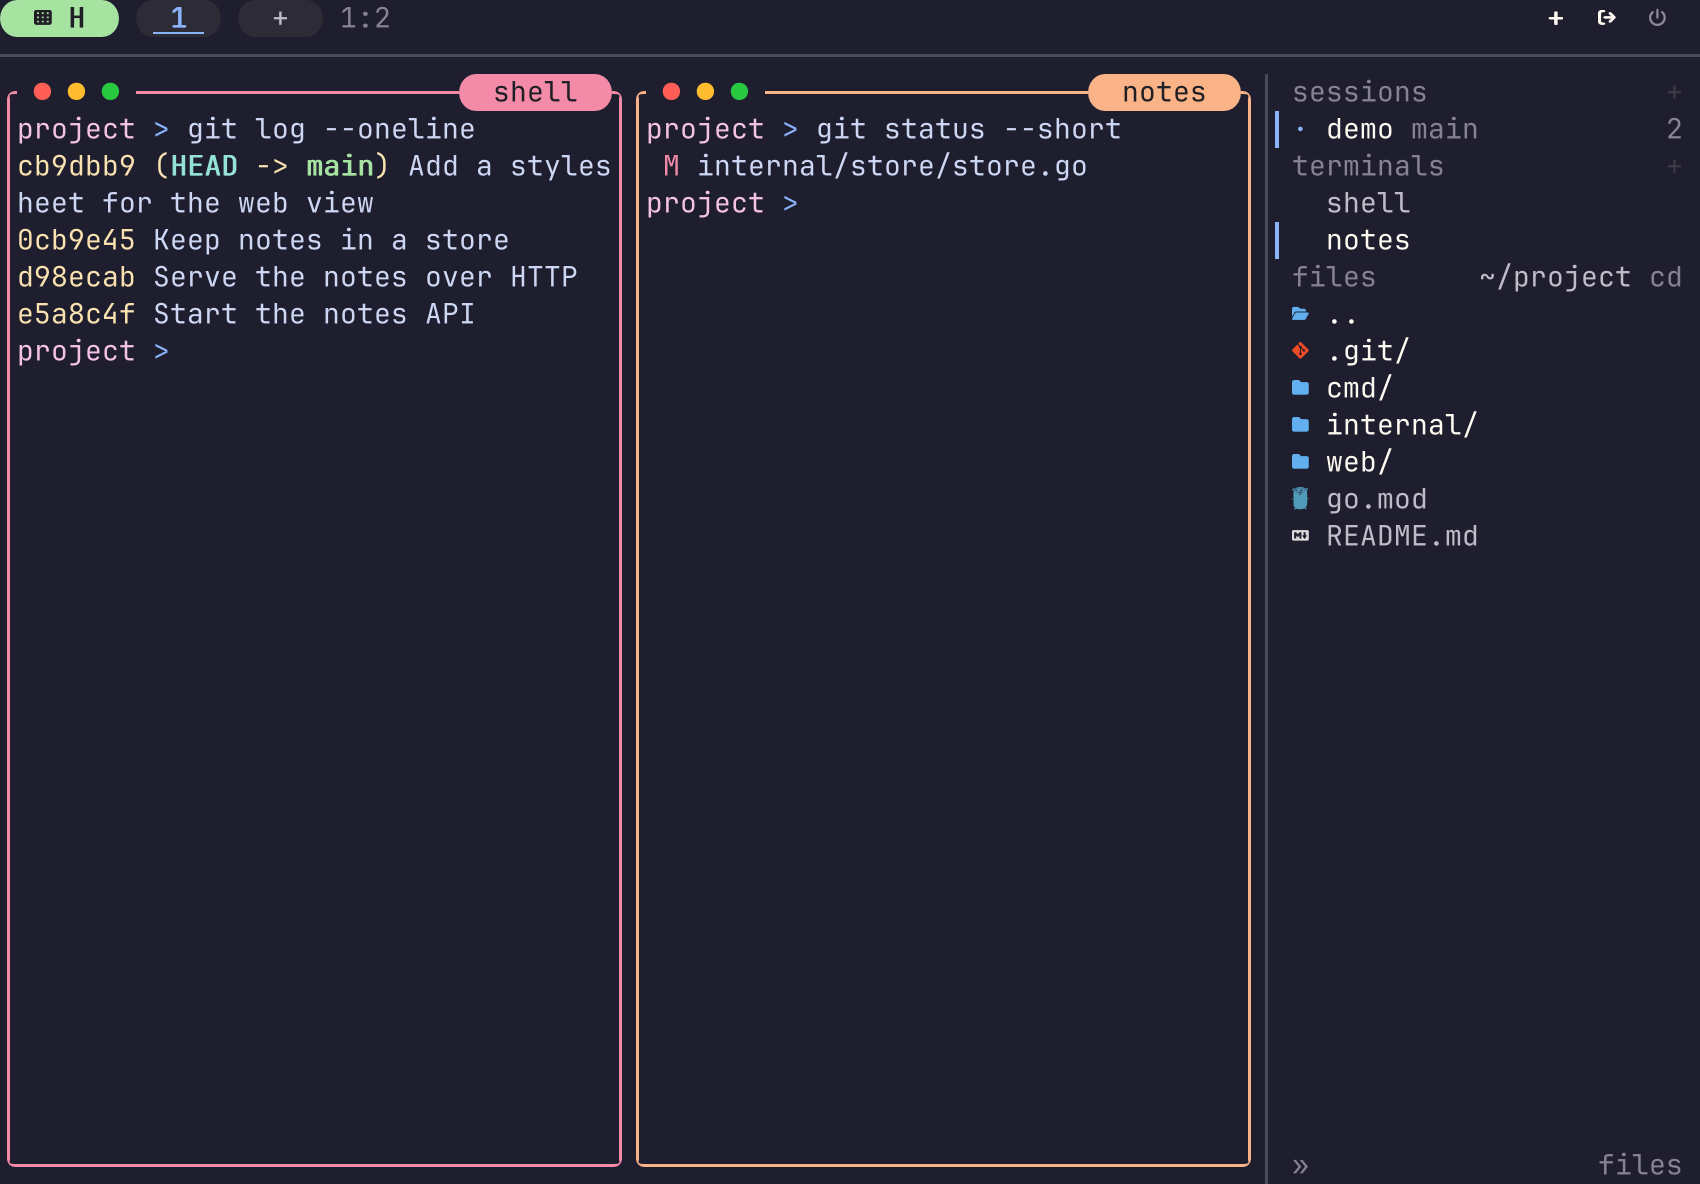
Task: Click commit hash e5a8c4f
Action: (x=76, y=314)
